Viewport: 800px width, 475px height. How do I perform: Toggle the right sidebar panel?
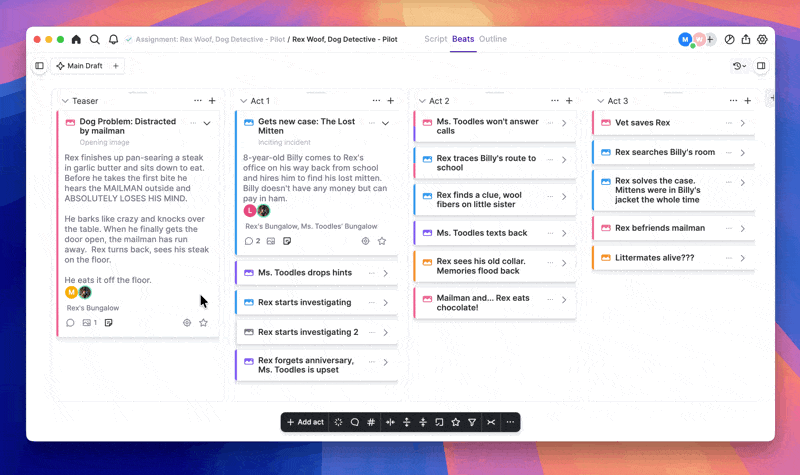pyautogui.click(x=761, y=66)
